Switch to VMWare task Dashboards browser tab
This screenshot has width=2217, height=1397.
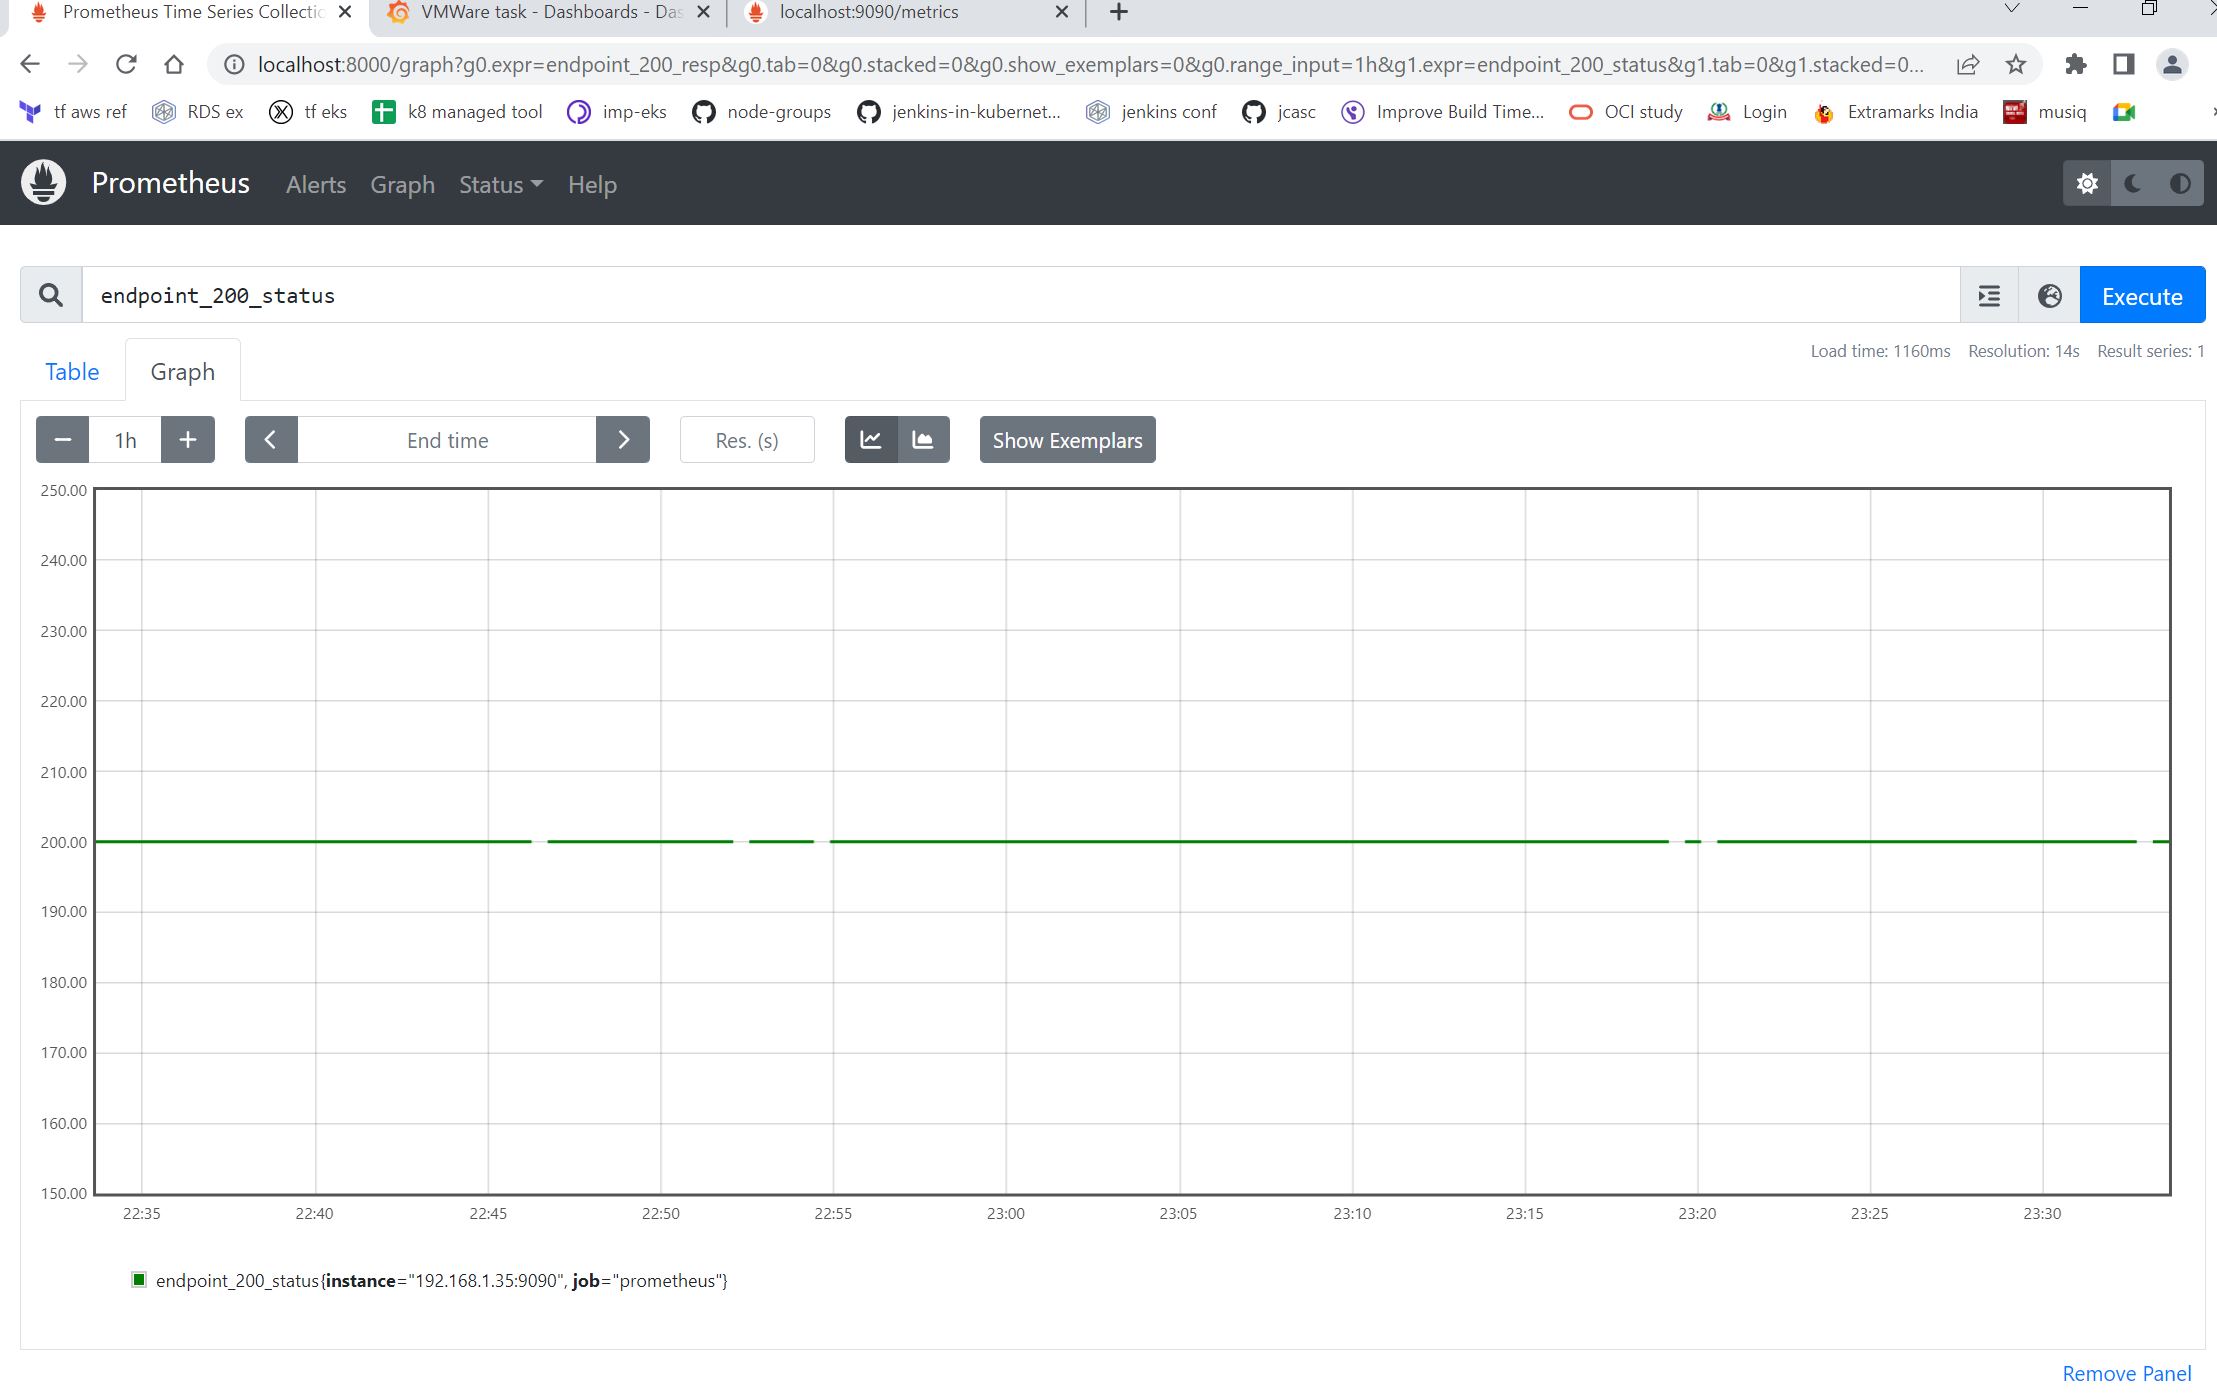(550, 13)
